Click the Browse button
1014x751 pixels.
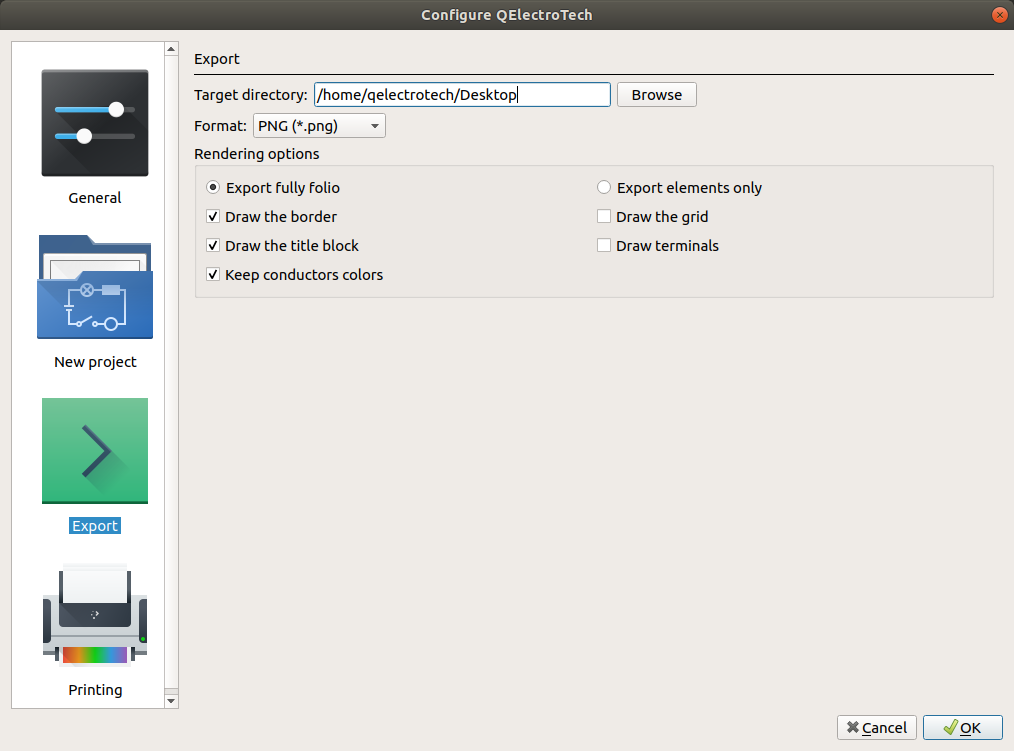pyautogui.click(x=656, y=94)
